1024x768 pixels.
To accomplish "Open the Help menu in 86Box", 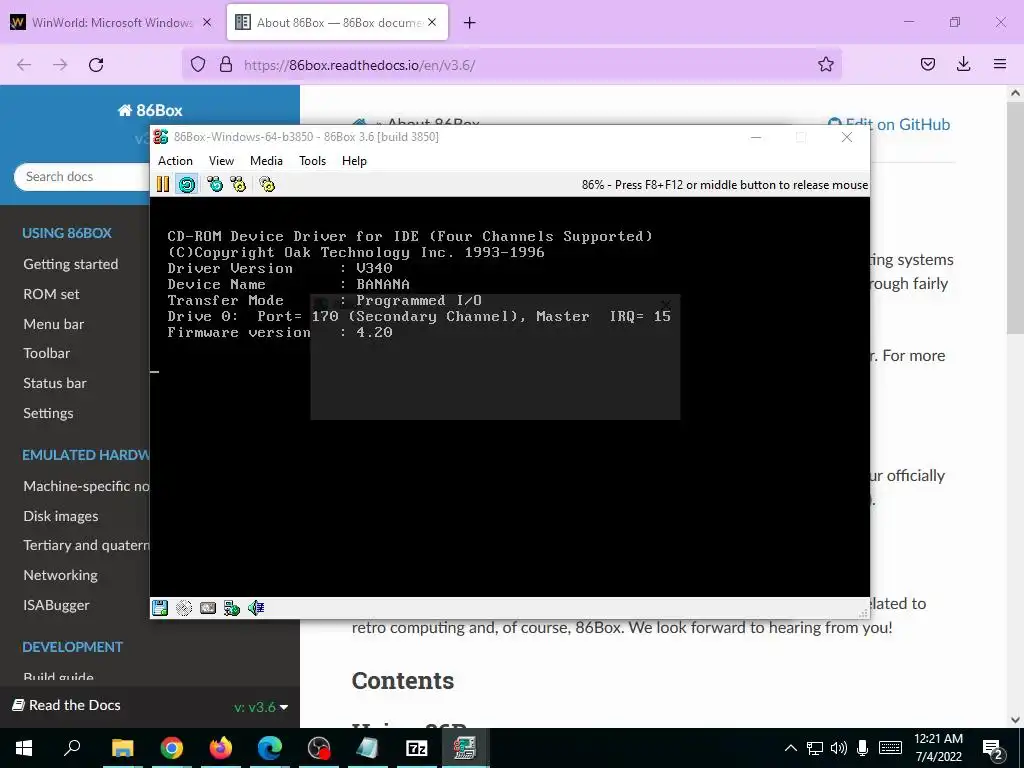I will (x=354, y=161).
